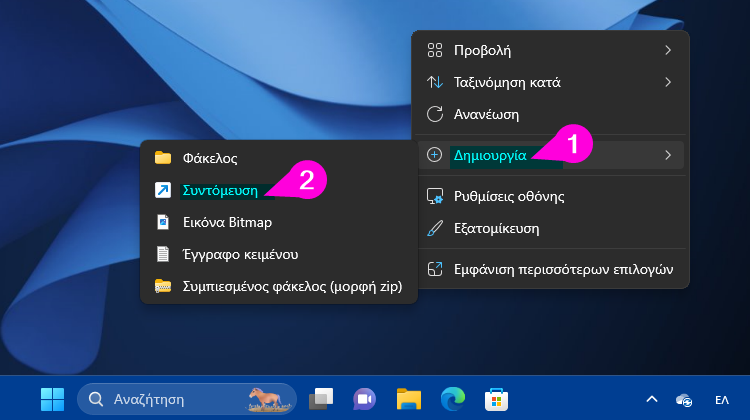Launch Microsoft Edge from the taskbar

click(452, 399)
